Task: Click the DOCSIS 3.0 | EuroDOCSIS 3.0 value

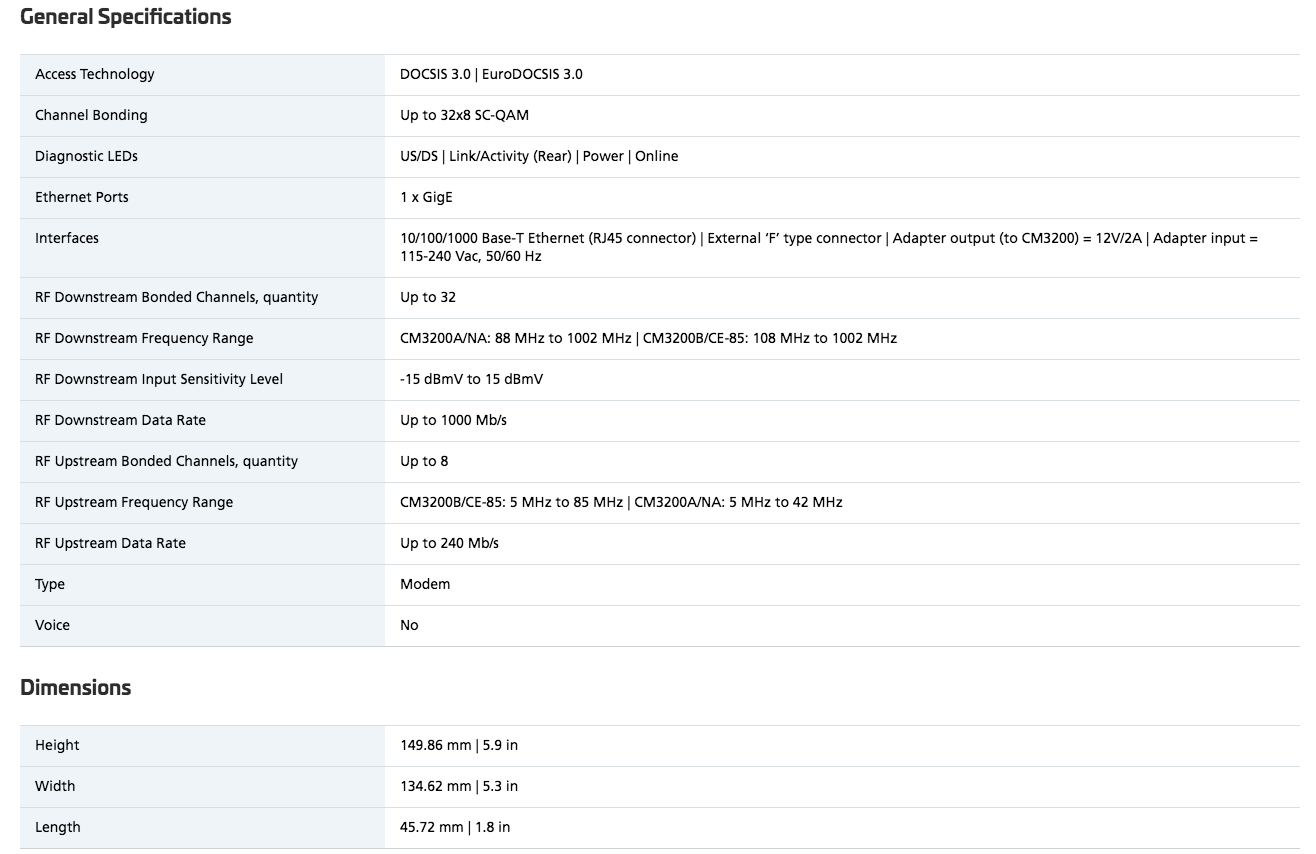Action: click(x=491, y=74)
